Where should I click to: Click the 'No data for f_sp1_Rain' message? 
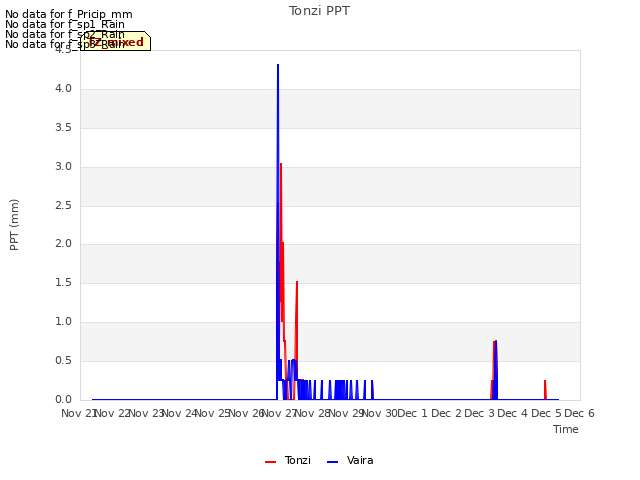click(x=65, y=24)
